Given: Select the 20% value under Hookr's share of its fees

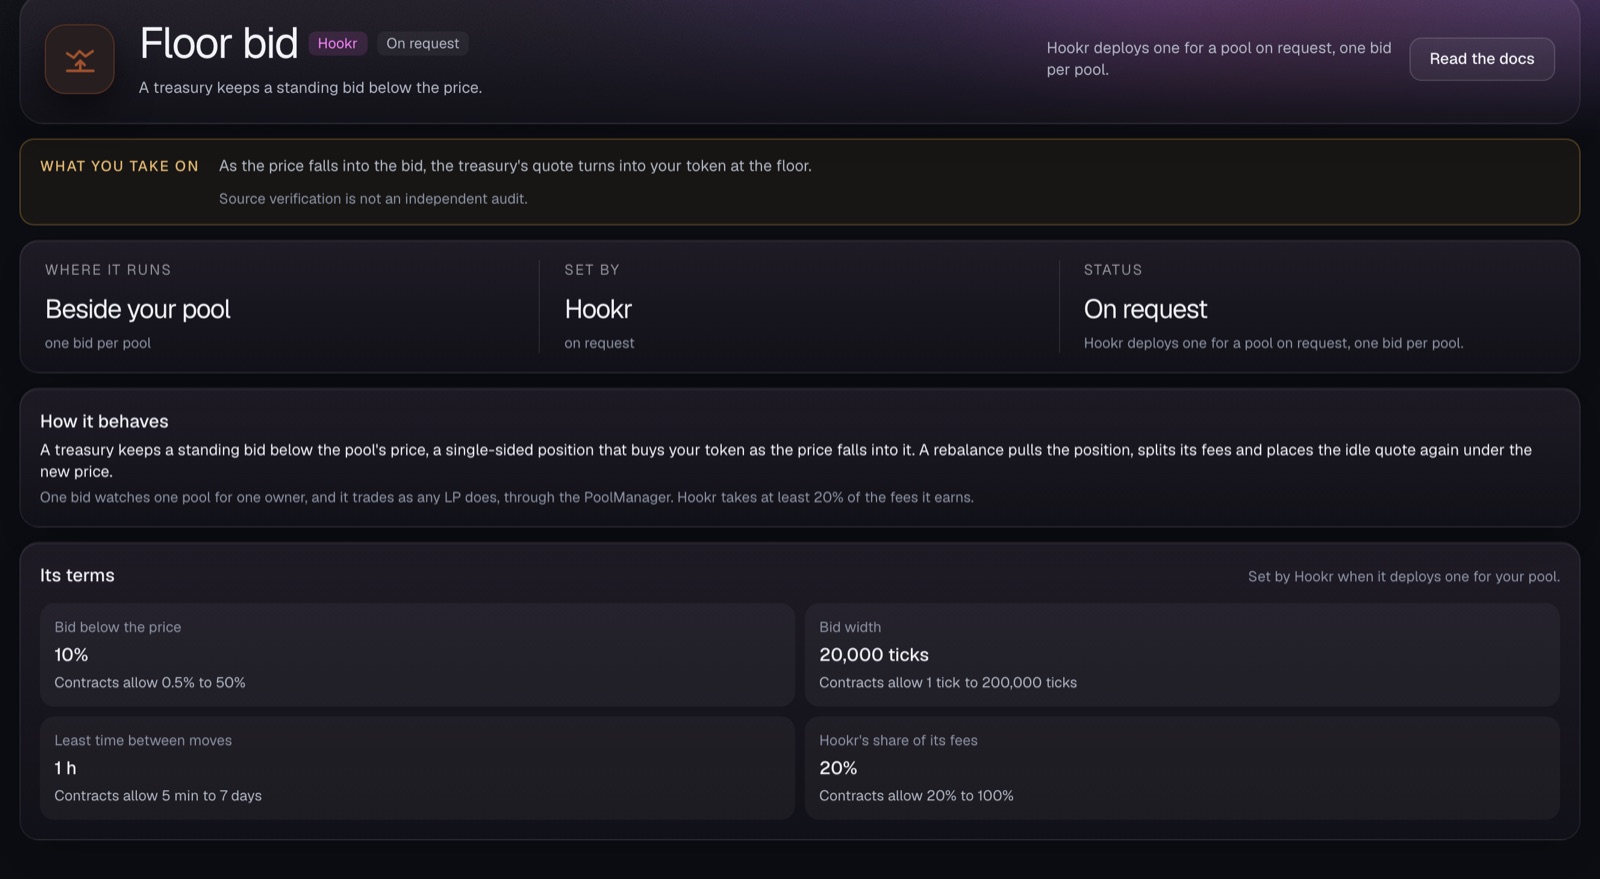Looking at the screenshot, I should tap(838, 768).
